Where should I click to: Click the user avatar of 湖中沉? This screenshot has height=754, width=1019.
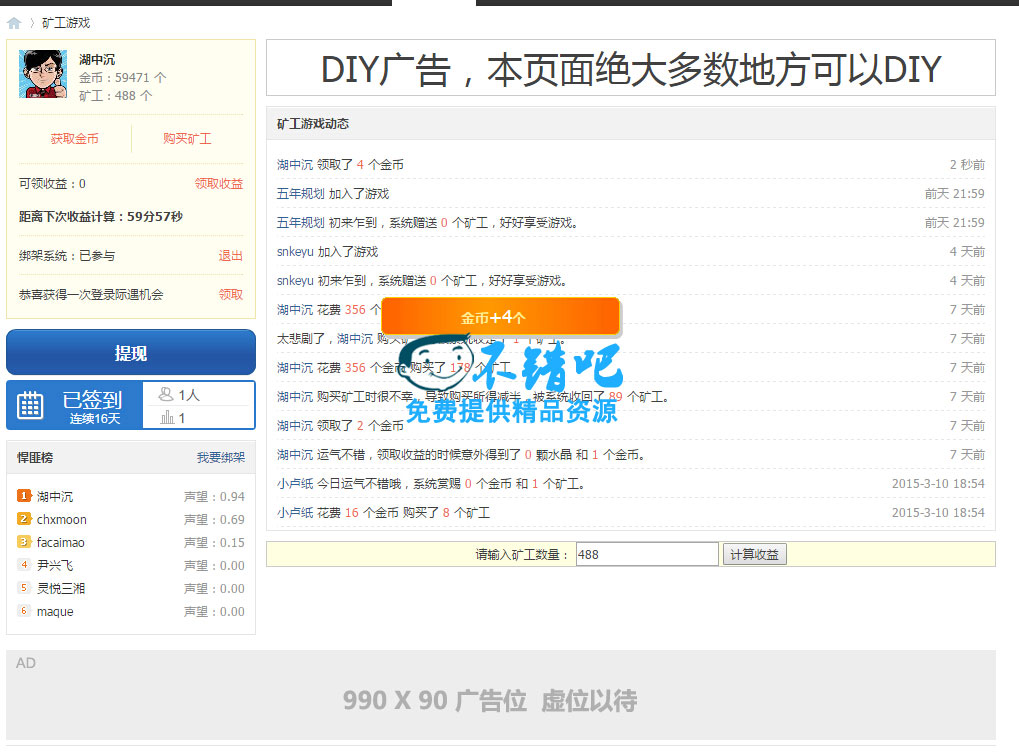click(43, 74)
